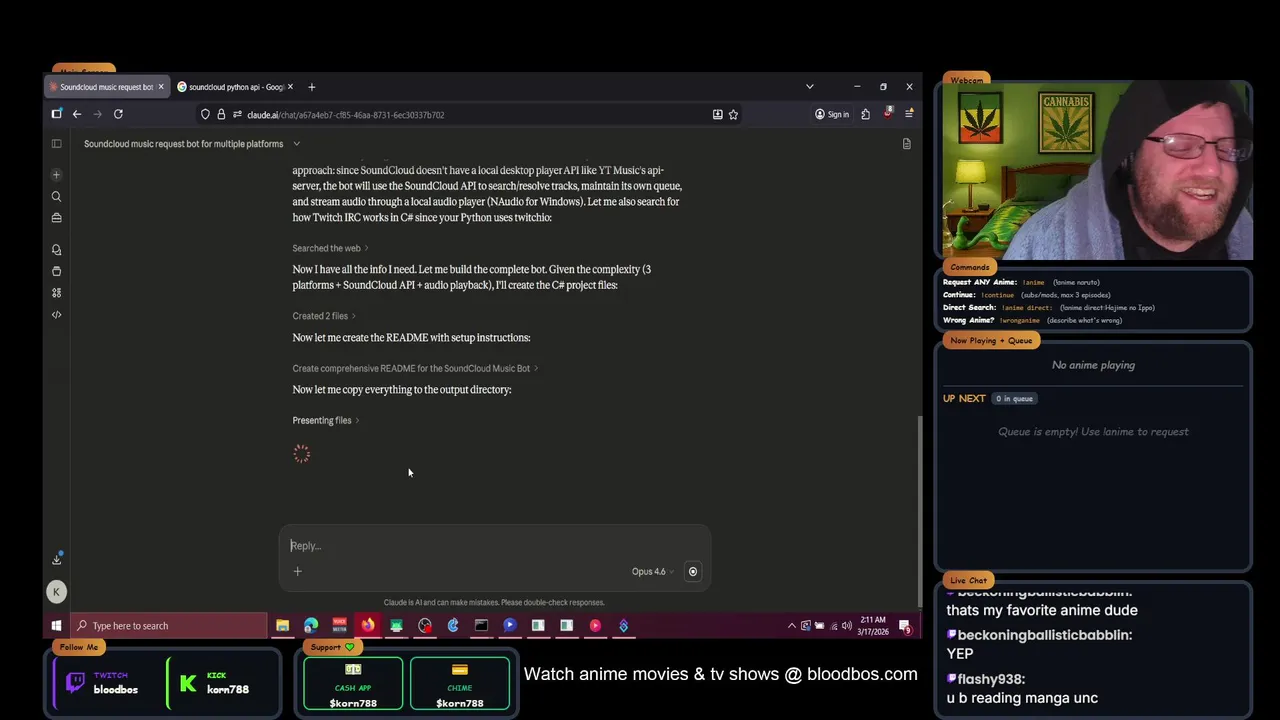Select the 'Soundcloud music request bot' tab
Image resolution: width=1280 pixels, height=720 pixels.
[106, 87]
